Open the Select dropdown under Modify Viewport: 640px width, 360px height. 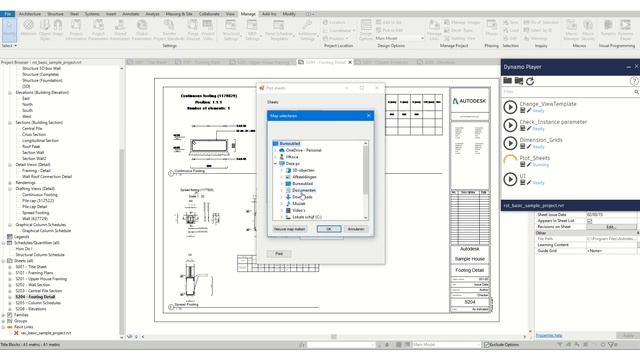tap(9, 46)
